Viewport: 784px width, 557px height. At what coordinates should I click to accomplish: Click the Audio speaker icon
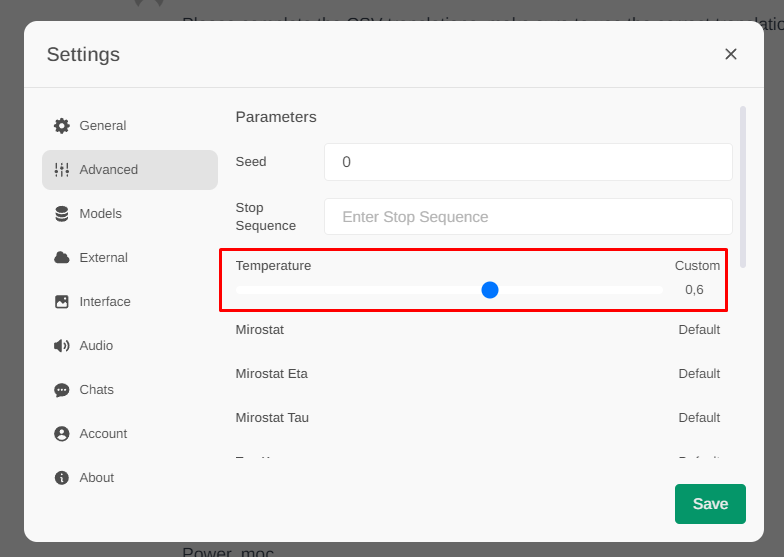coord(62,346)
